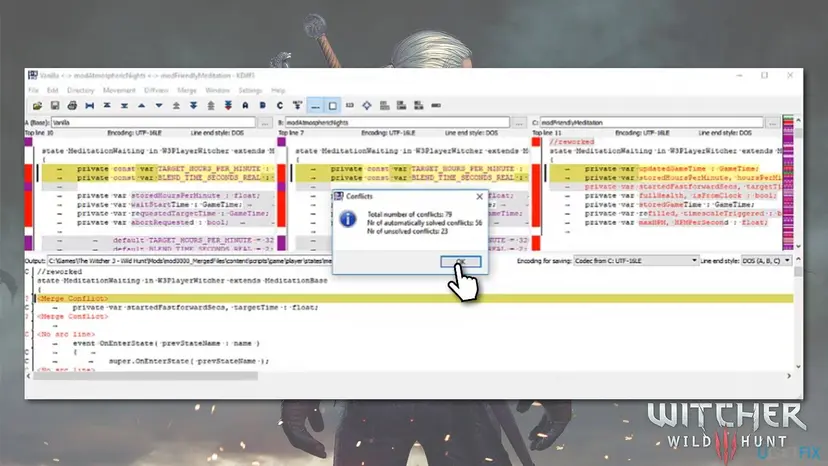Screen dimensions: 828x466
Task: Open the Edit menu
Action: click(x=52, y=90)
